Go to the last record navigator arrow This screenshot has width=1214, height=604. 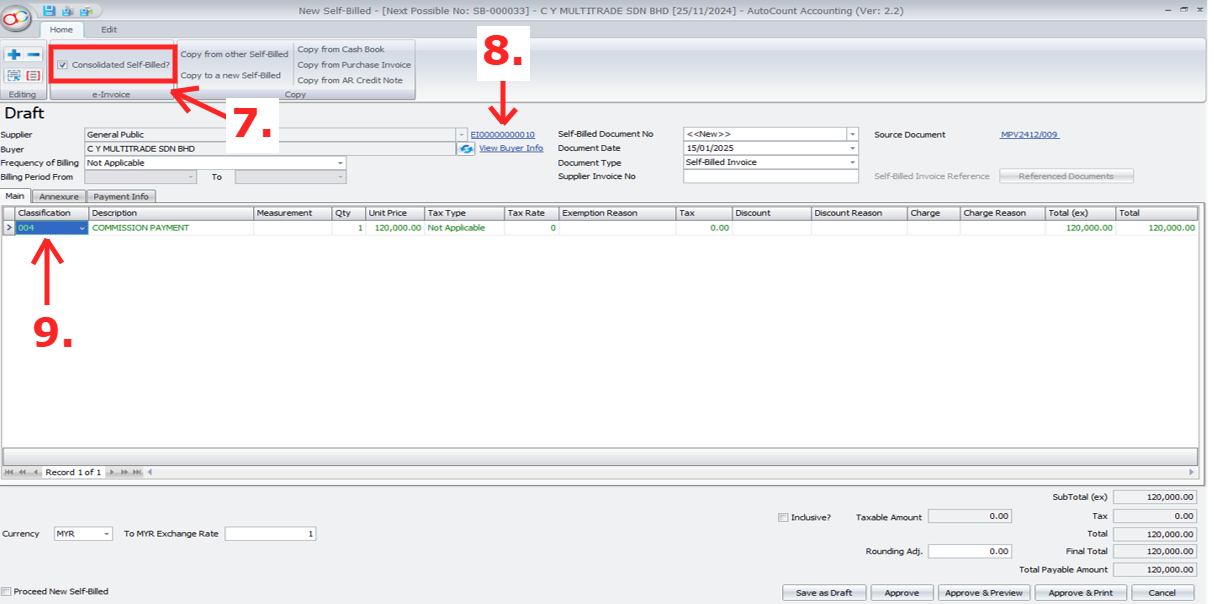point(139,472)
